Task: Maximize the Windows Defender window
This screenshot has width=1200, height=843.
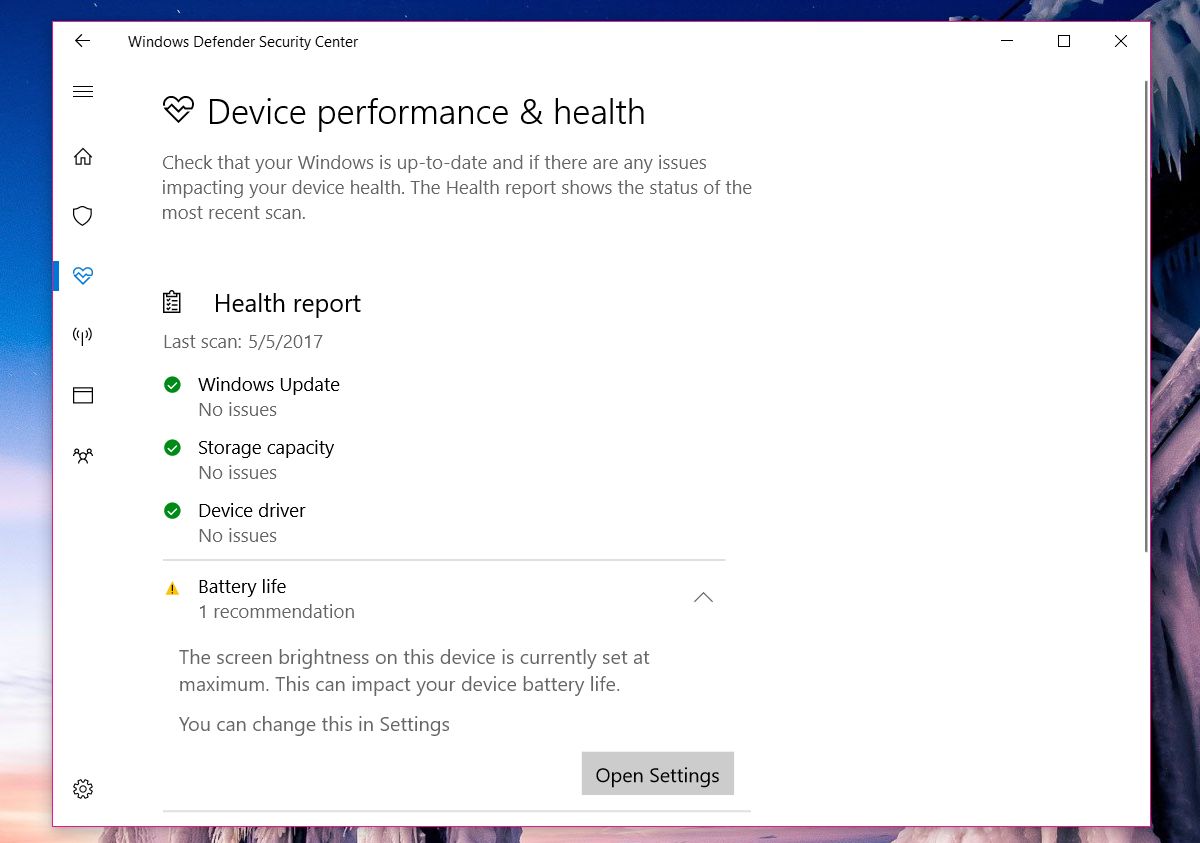Action: tap(1064, 41)
